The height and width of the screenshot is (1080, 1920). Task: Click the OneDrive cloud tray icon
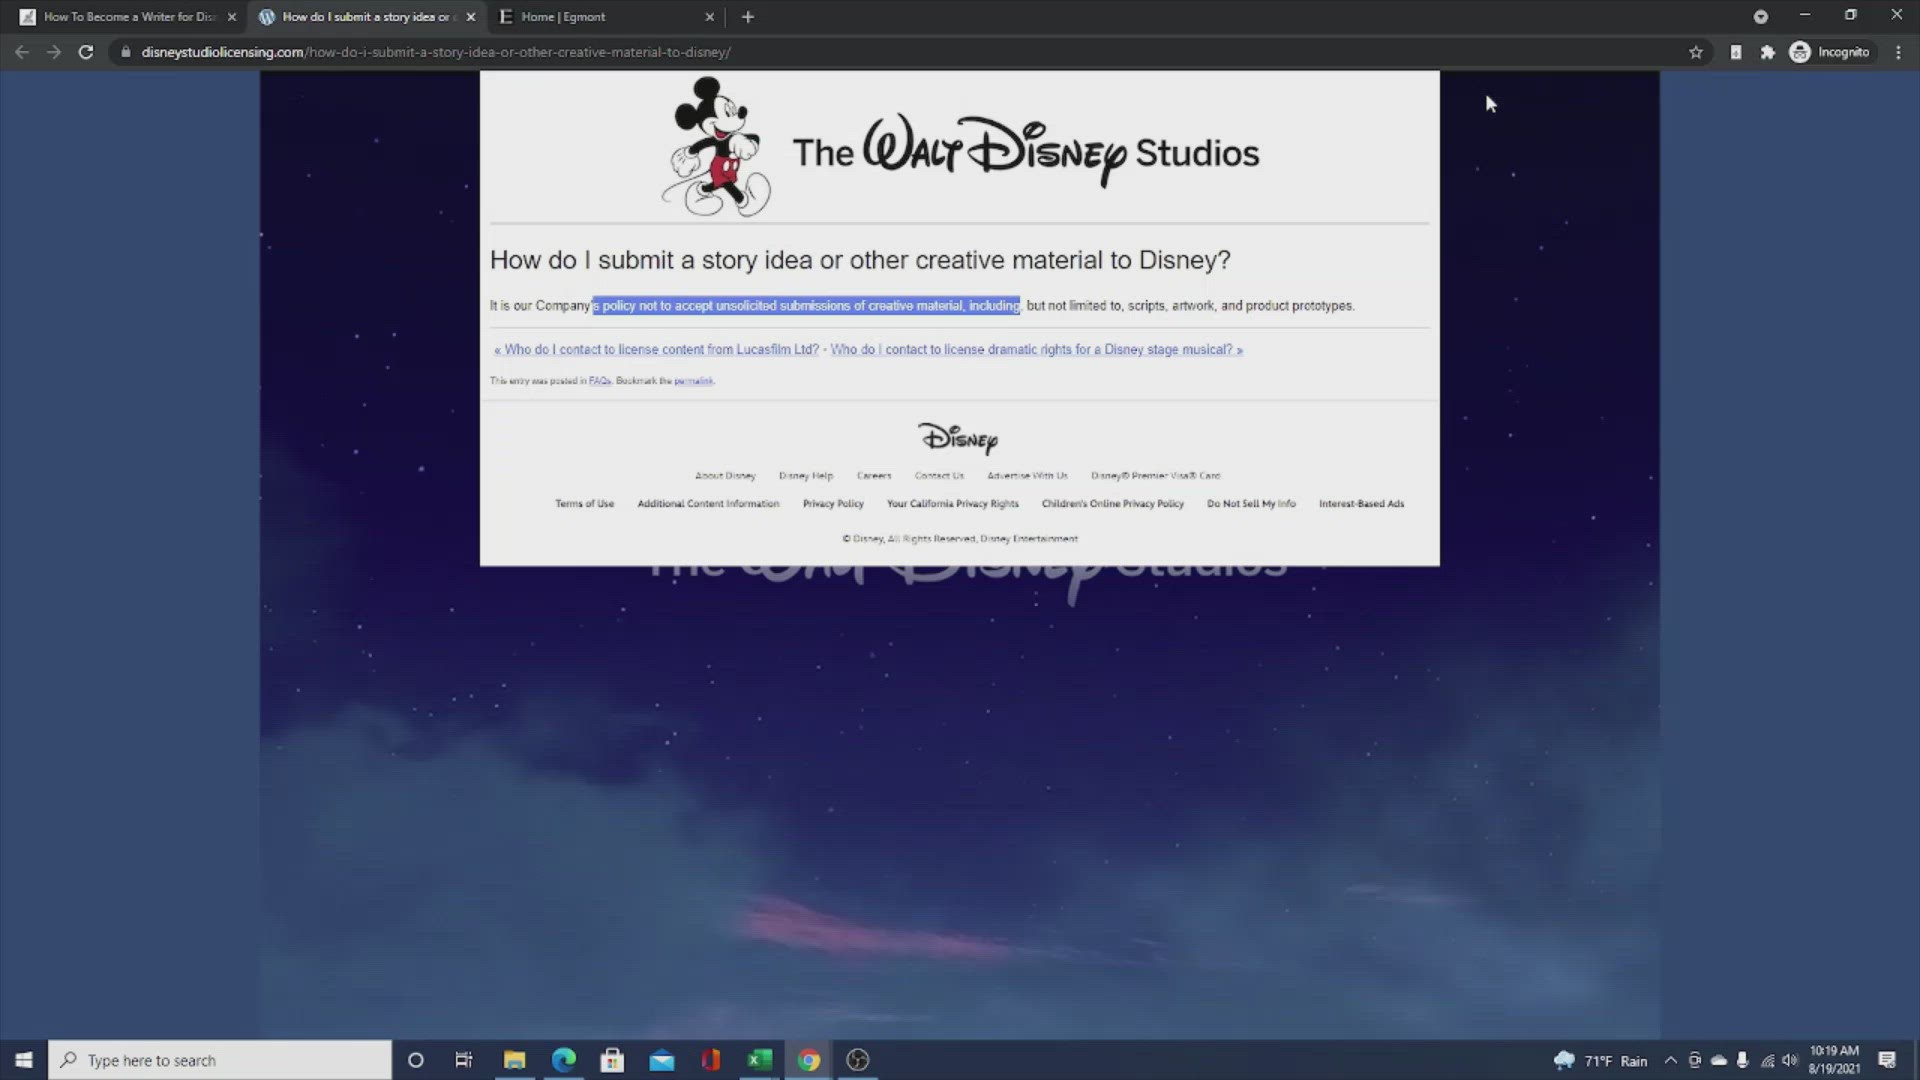coord(1719,1060)
